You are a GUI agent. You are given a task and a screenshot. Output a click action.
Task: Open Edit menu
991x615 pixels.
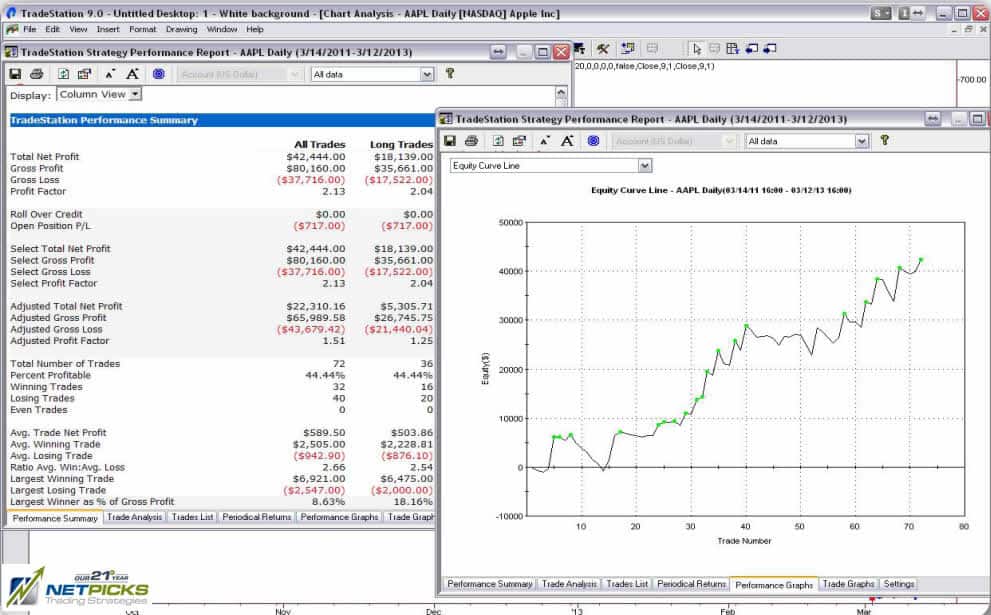tap(52, 29)
